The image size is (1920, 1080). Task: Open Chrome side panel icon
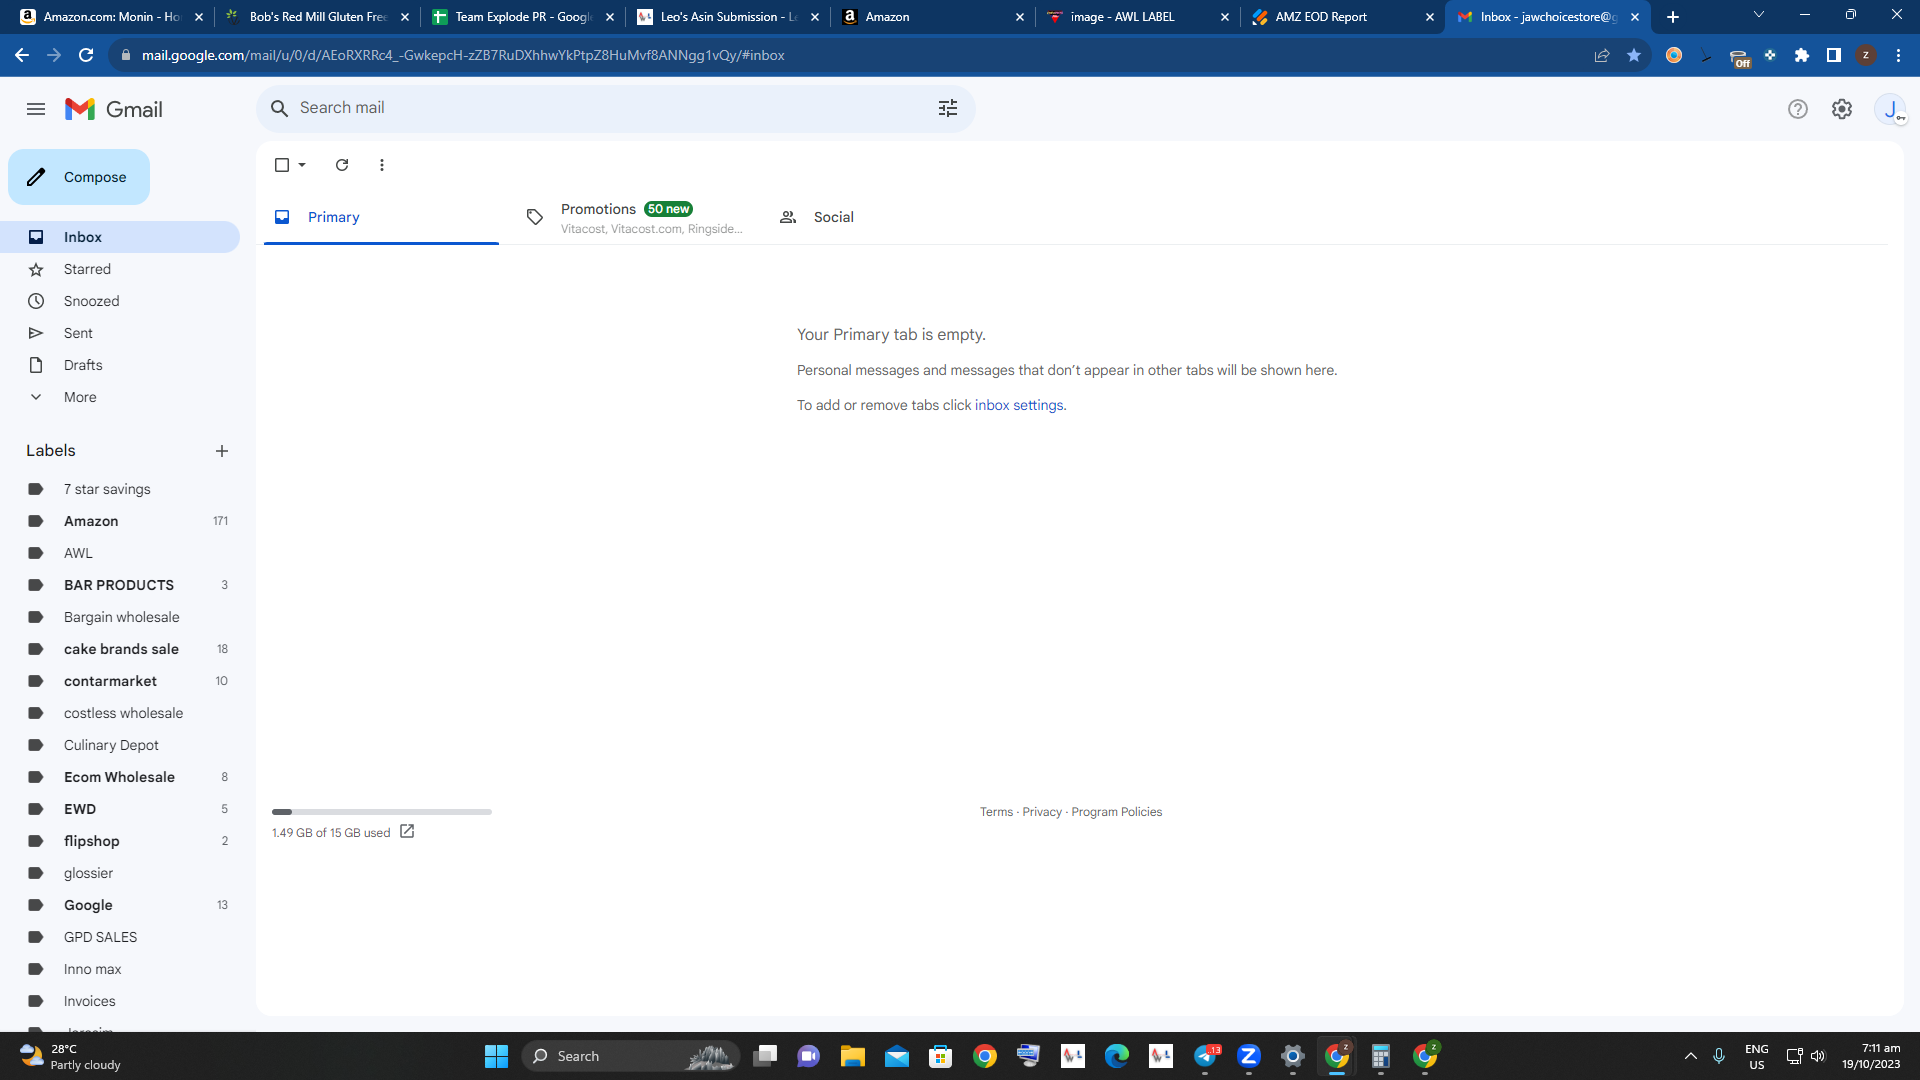(1834, 55)
